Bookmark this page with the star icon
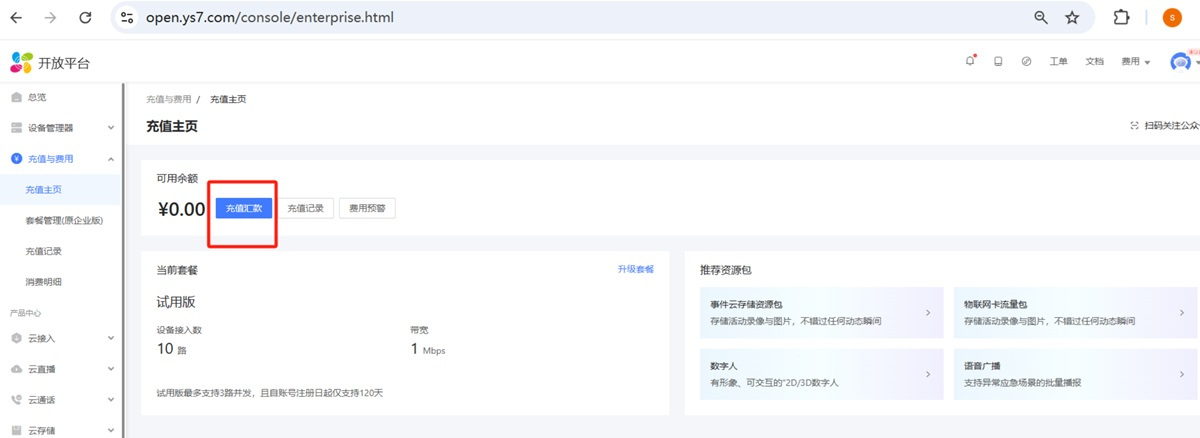 (1072, 17)
